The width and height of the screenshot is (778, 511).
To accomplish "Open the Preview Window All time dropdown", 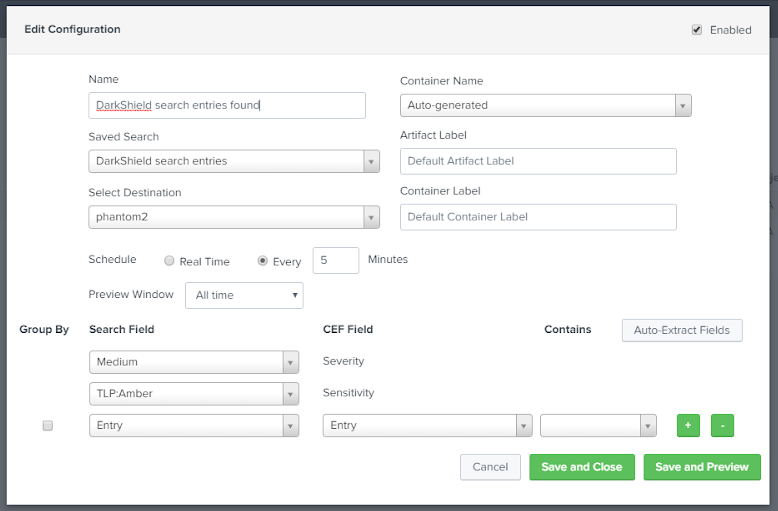I will coord(244,295).
